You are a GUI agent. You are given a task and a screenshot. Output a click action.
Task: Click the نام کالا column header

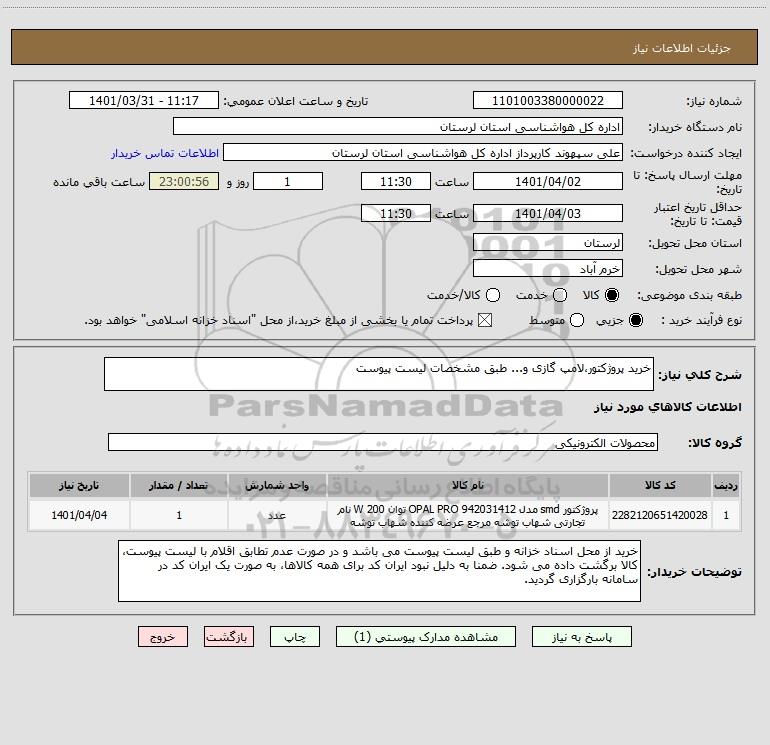[468, 485]
